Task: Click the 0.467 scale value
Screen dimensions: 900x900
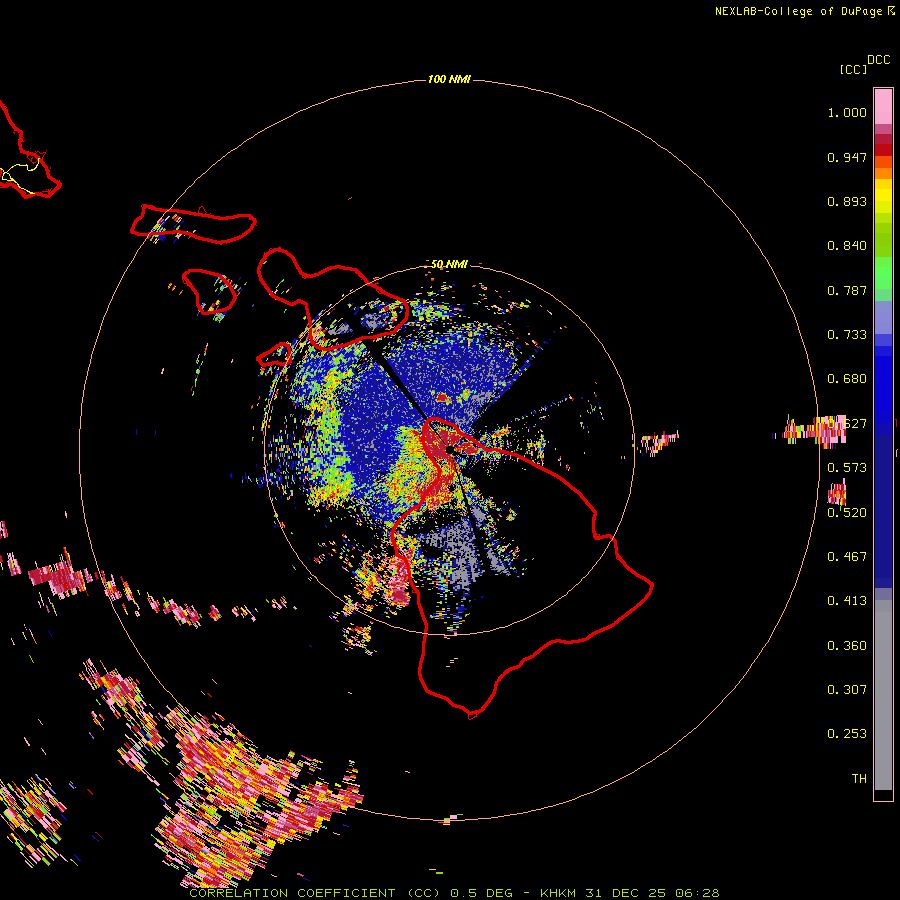Action: tap(847, 557)
